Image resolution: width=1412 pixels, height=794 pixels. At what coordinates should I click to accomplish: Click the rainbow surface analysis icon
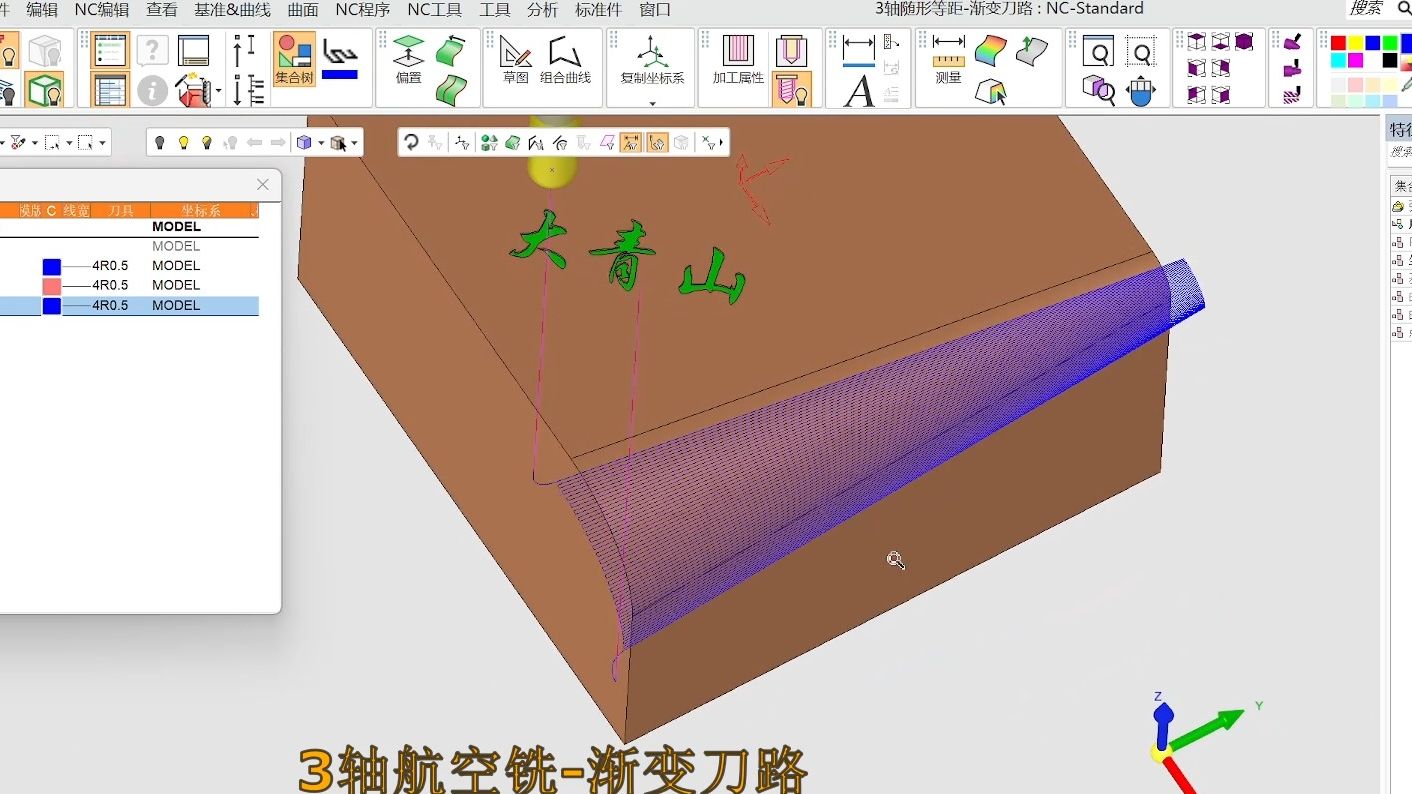(991, 50)
